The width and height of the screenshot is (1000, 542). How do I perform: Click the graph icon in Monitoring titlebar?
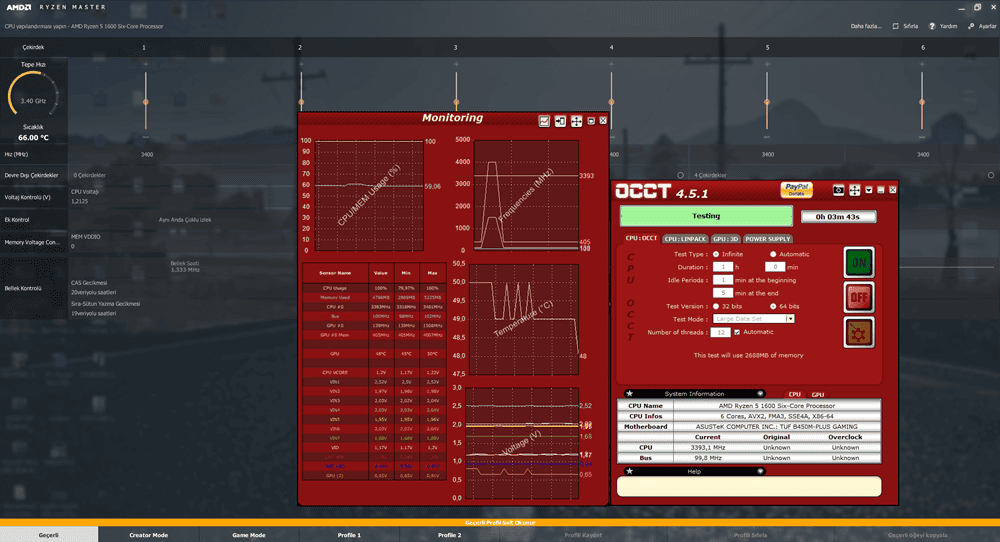tap(544, 121)
